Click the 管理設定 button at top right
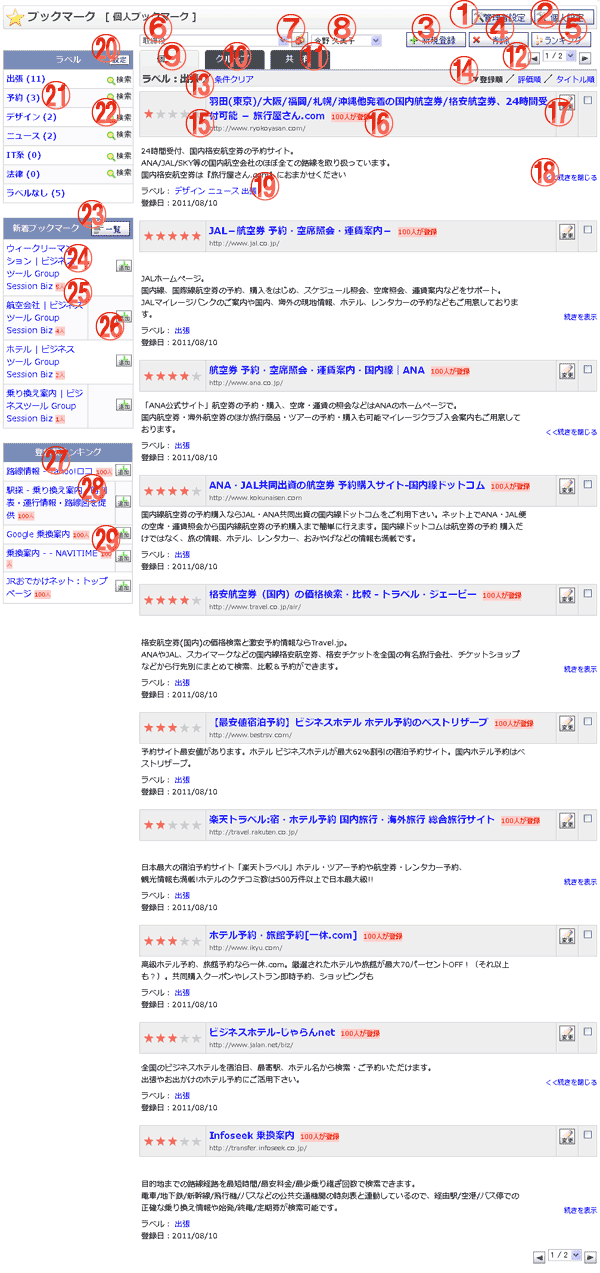Image resolution: width=600 pixels, height=1273 pixels. 501,17
